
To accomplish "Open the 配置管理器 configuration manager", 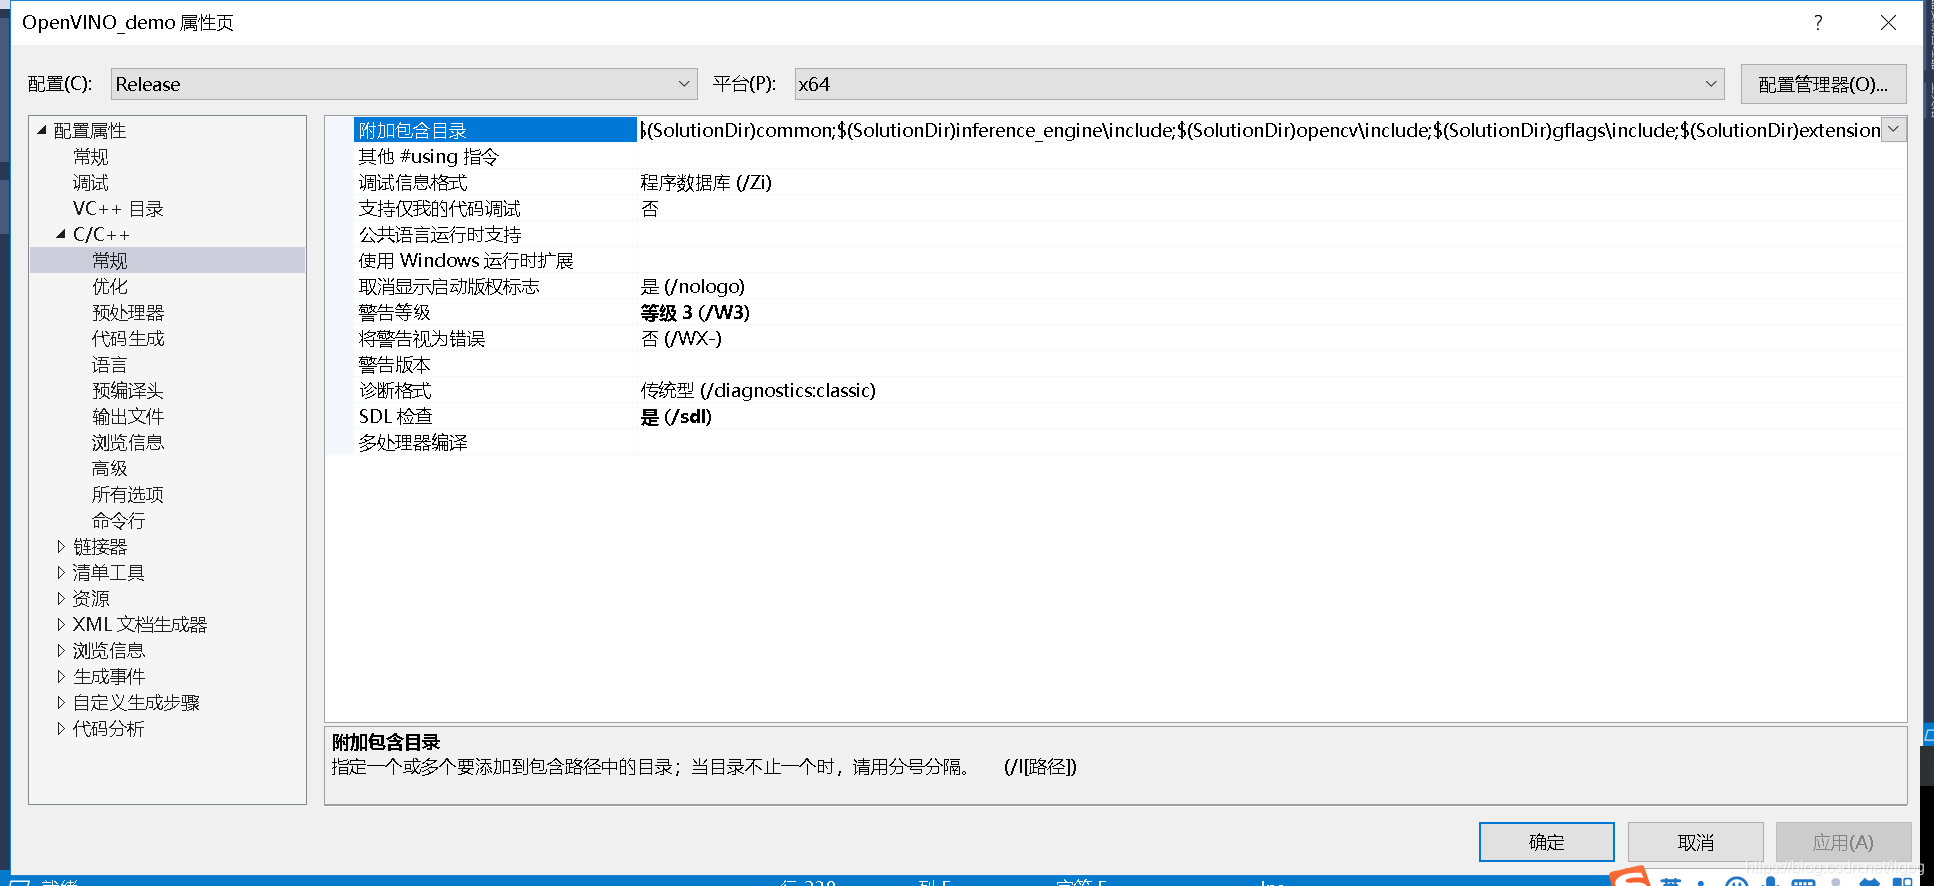I will pos(1823,84).
